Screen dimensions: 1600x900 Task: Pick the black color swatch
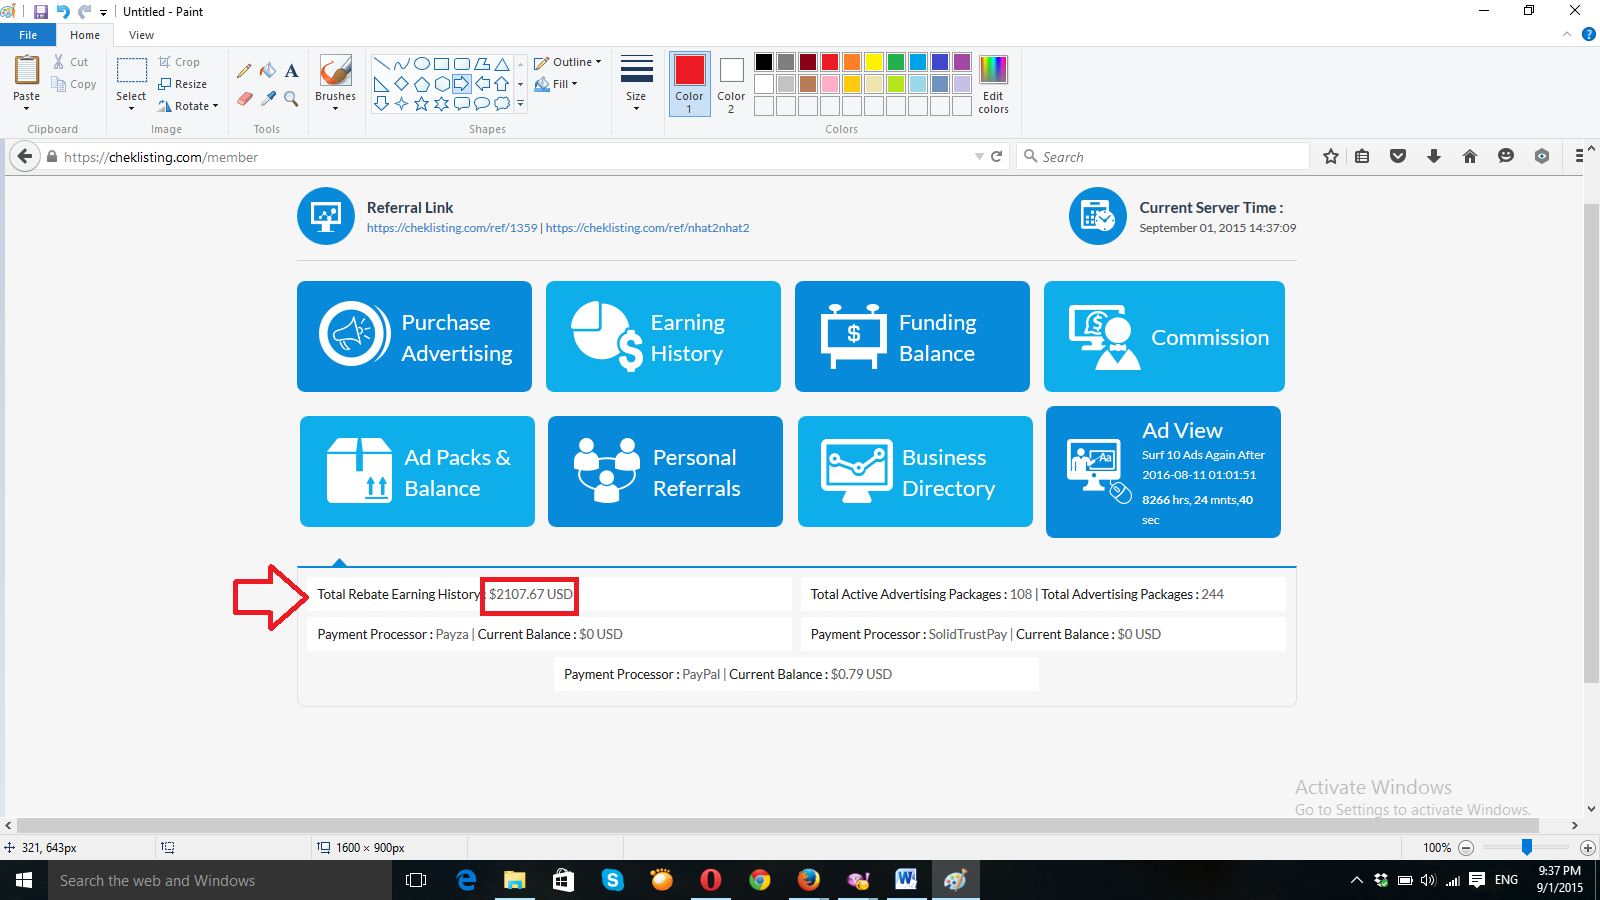pos(764,62)
